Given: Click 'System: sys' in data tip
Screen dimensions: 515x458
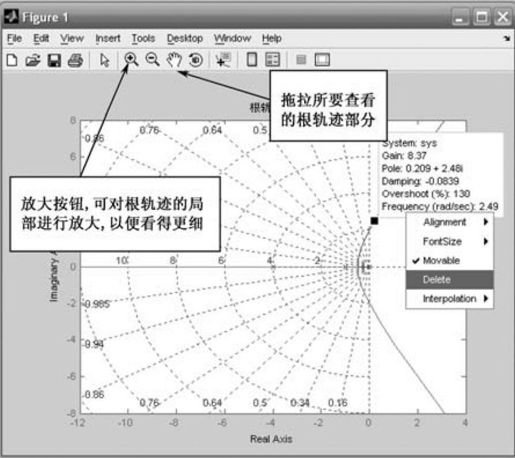Looking at the screenshot, I should tap(410, 143).
